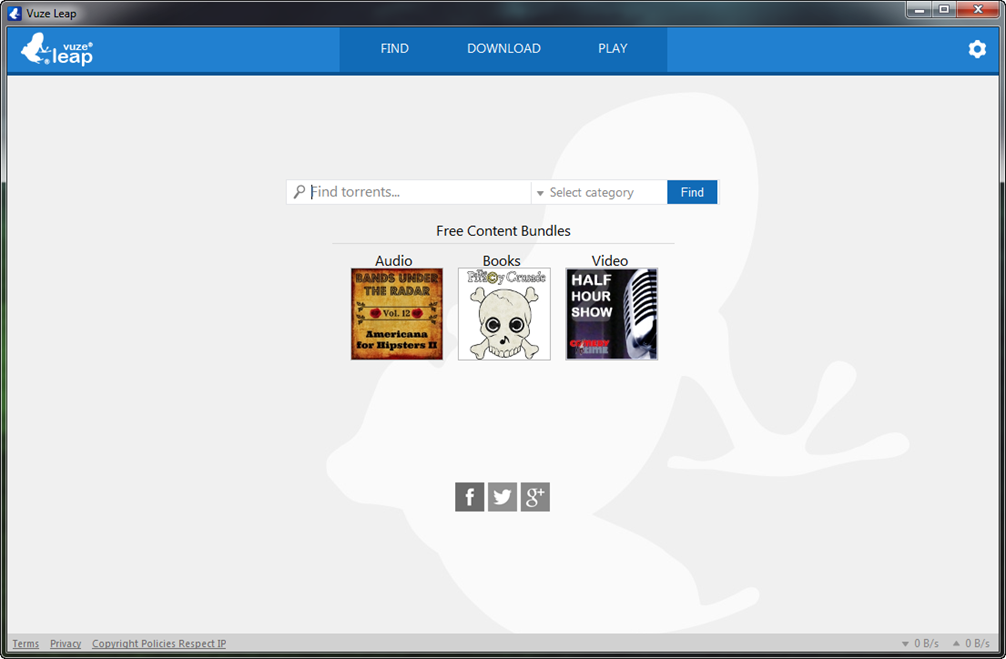Click the upload speed 0 B/s indicator
The height and width of the screenshot is (659, 1006).
click(971, 644)
